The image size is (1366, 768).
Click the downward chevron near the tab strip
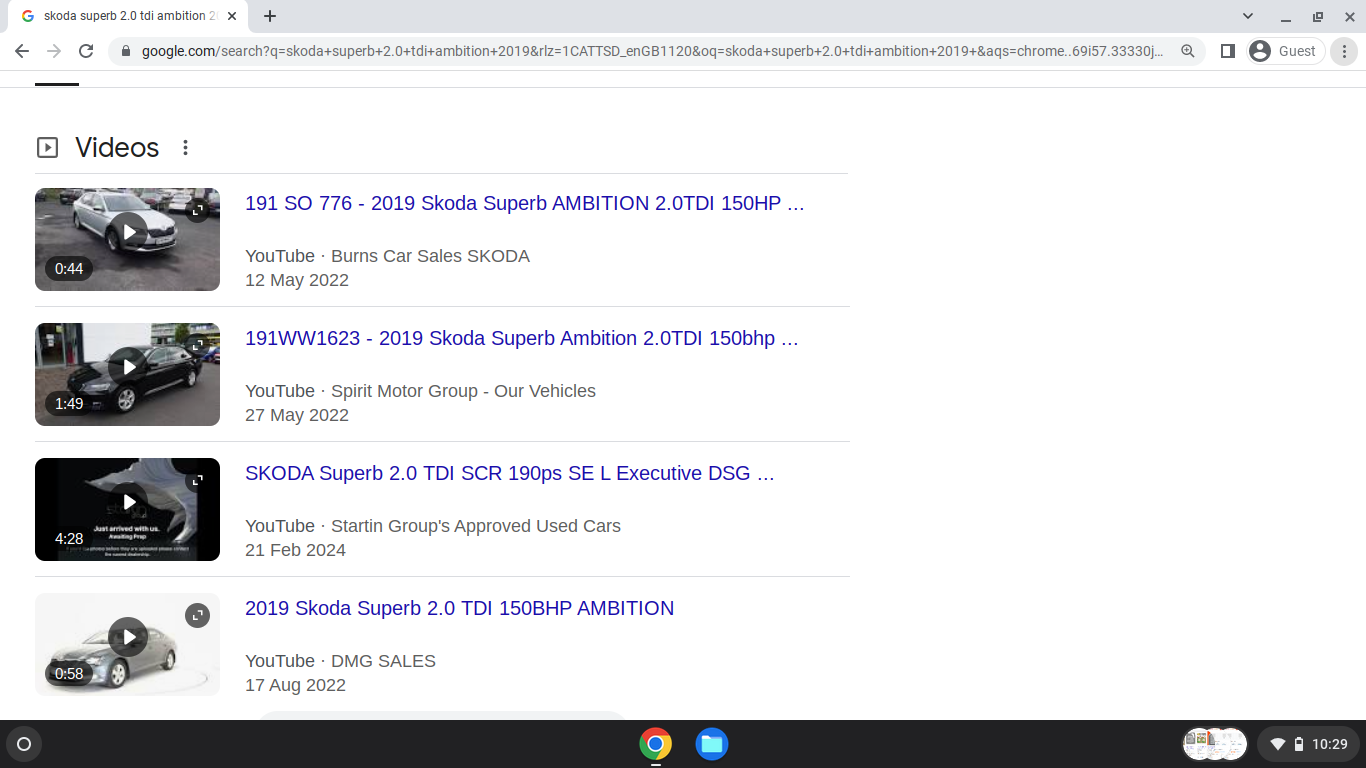[1246, 16]
